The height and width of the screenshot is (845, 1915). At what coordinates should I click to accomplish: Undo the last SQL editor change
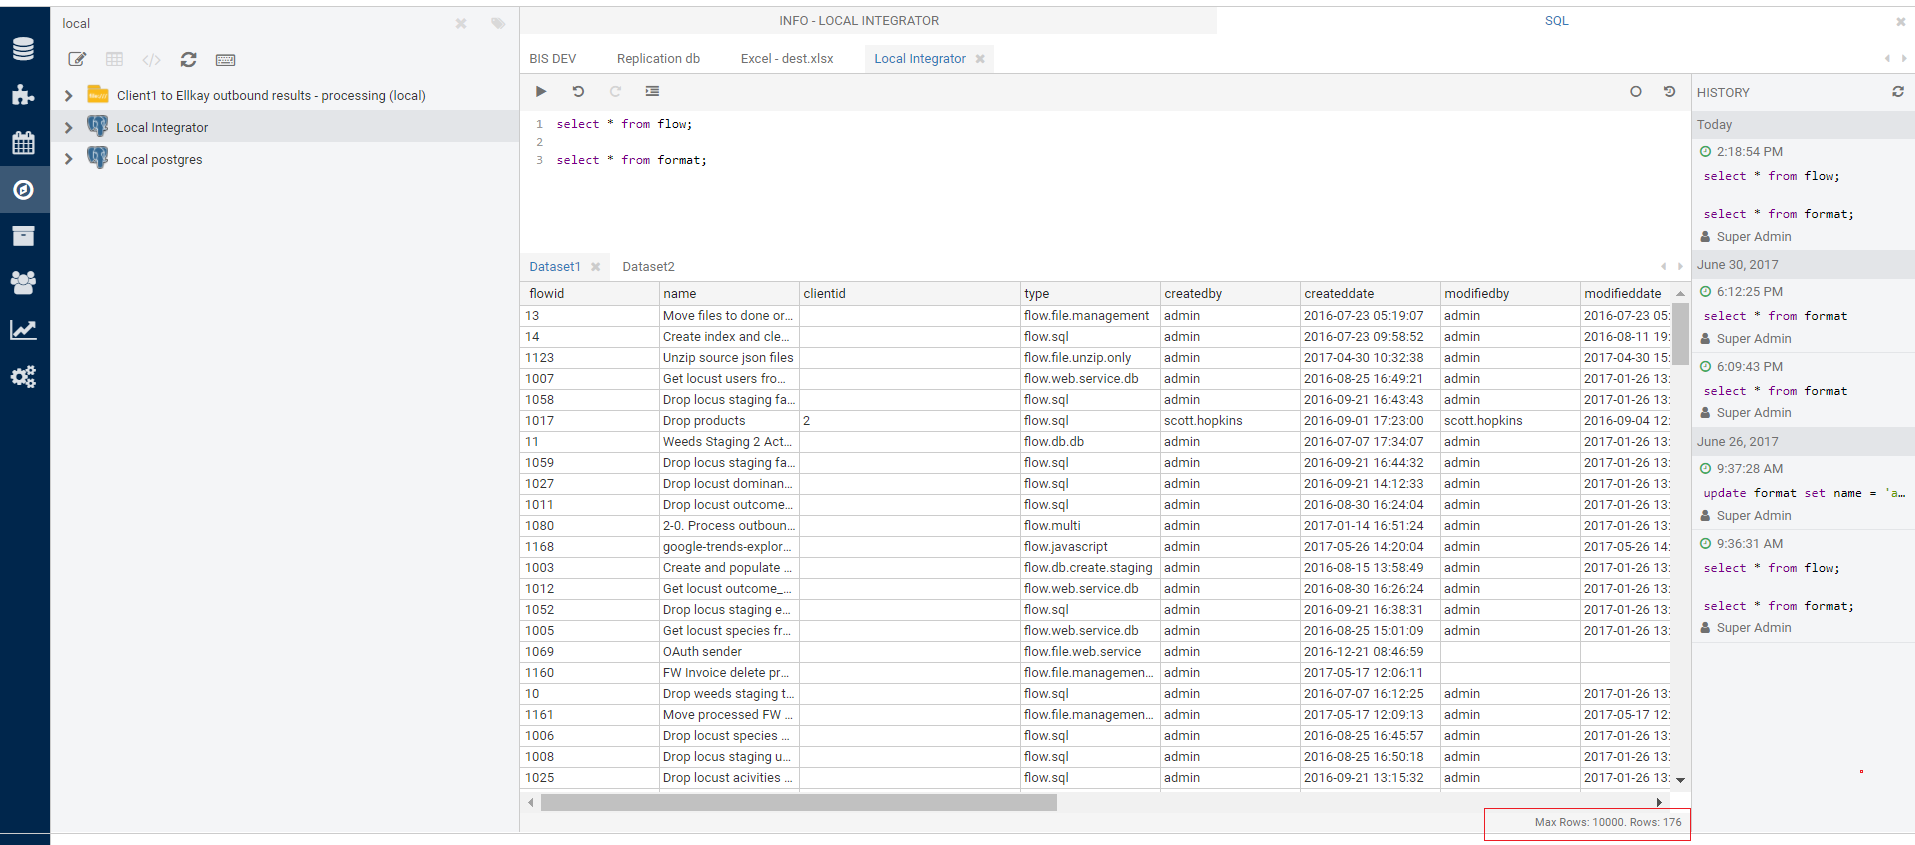[x=578, y=91]
